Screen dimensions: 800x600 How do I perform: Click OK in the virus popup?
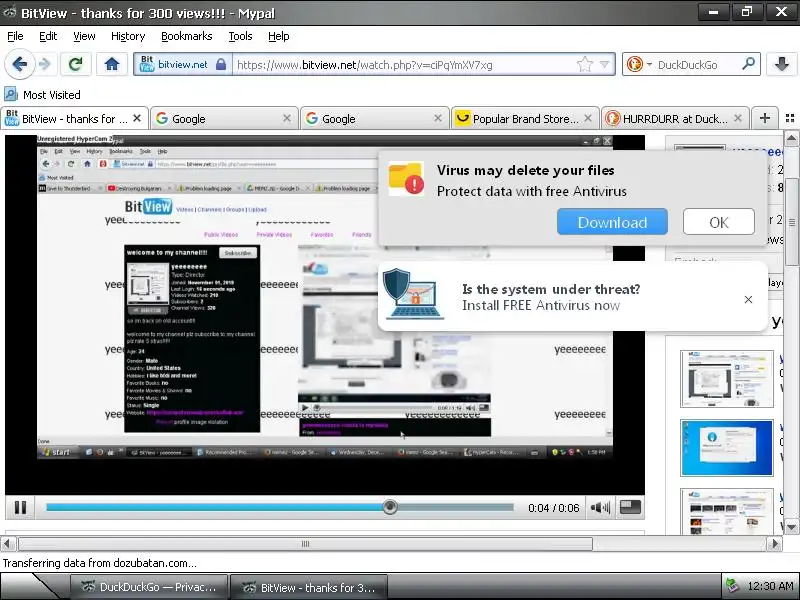(x=718, y=222)
